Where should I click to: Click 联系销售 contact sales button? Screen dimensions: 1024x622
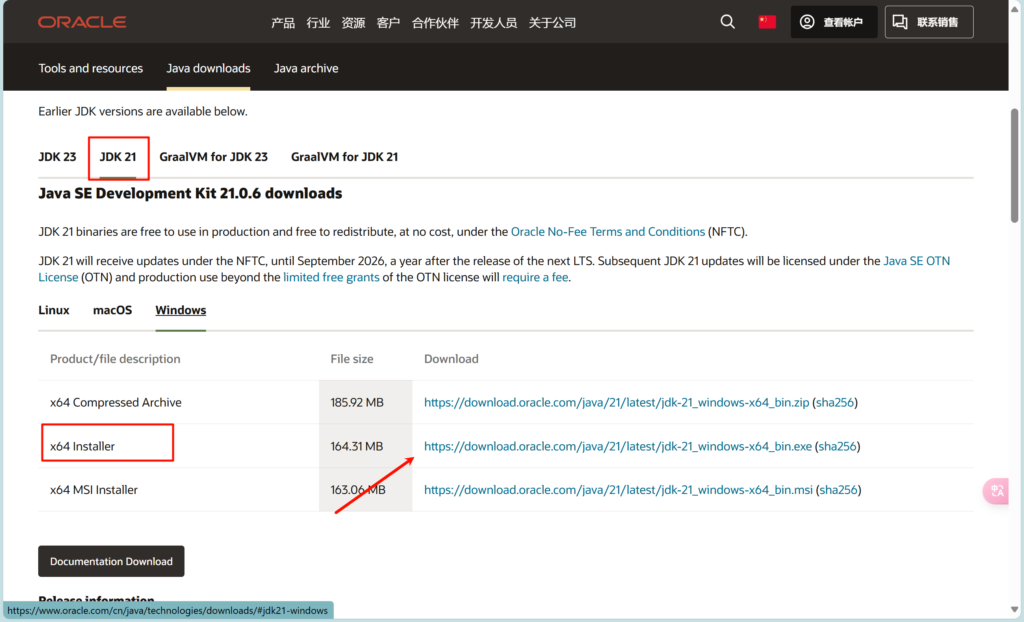[x=929, y=22]
